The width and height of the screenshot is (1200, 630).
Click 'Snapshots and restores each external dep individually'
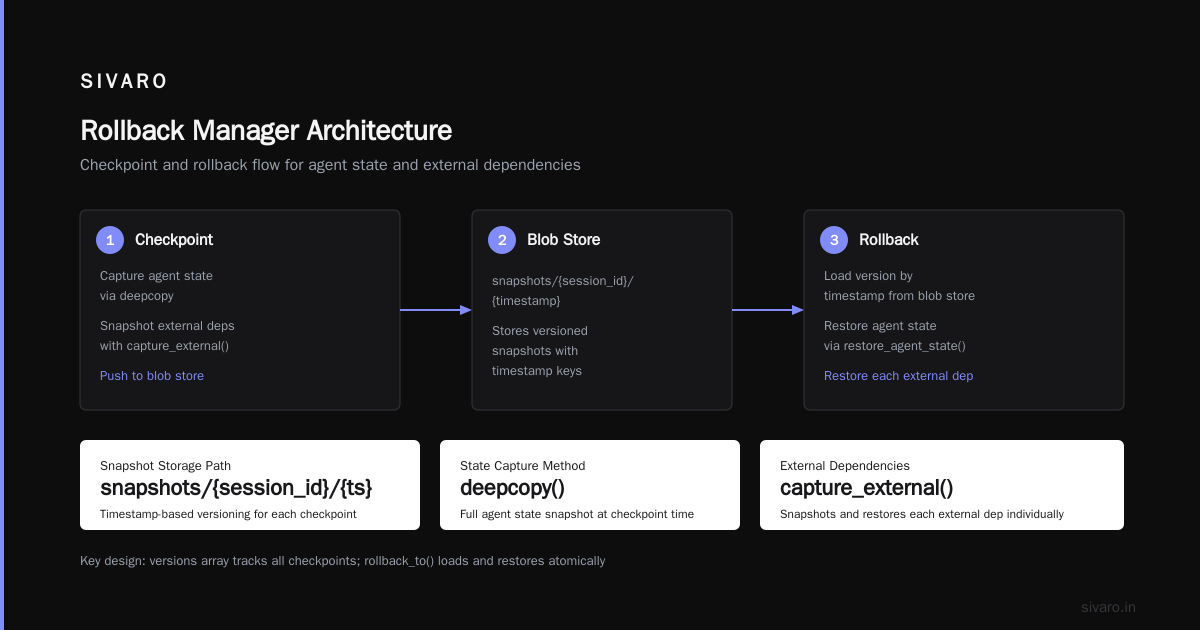click(x=922, y=514)
